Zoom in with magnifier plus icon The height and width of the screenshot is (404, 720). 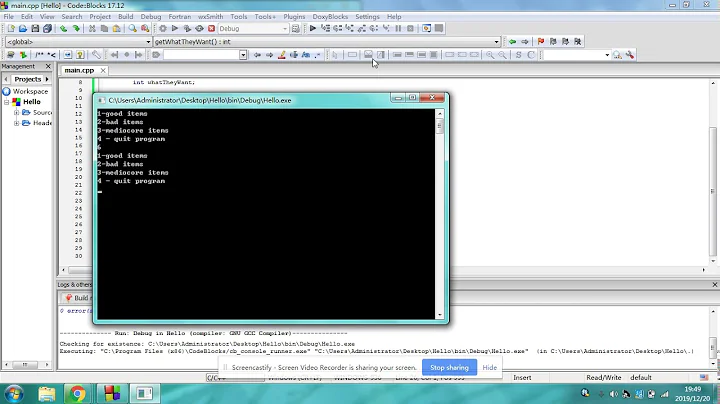(490, 55)
